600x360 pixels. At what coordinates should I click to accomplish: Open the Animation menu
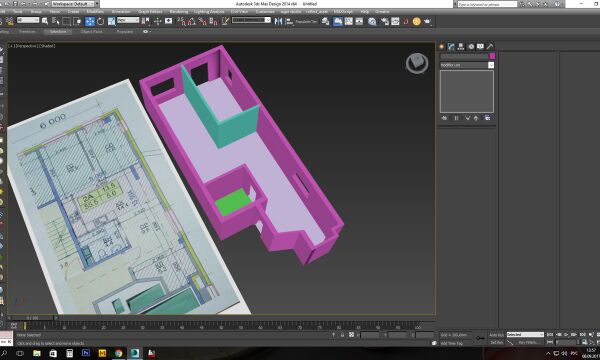121,12
